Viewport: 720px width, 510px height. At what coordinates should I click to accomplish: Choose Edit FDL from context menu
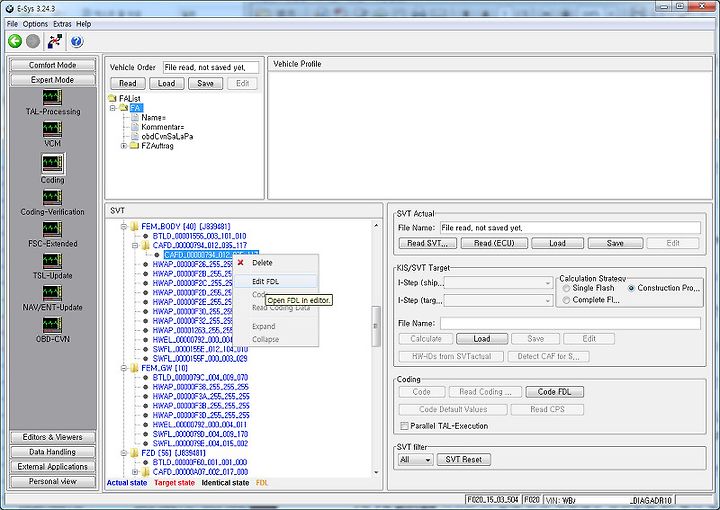(276, 281)
